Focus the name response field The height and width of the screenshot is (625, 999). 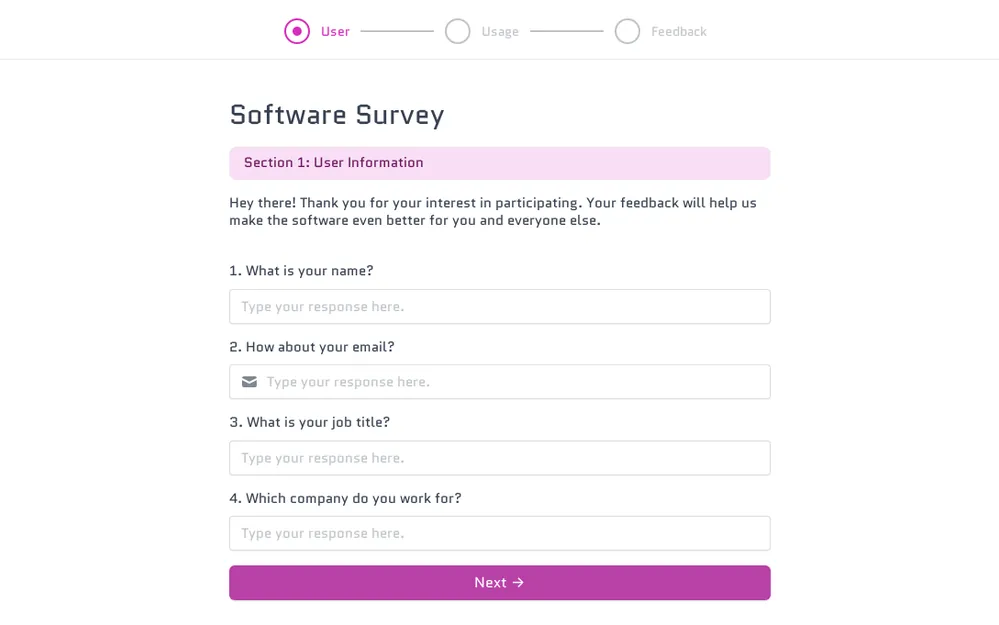500,307
